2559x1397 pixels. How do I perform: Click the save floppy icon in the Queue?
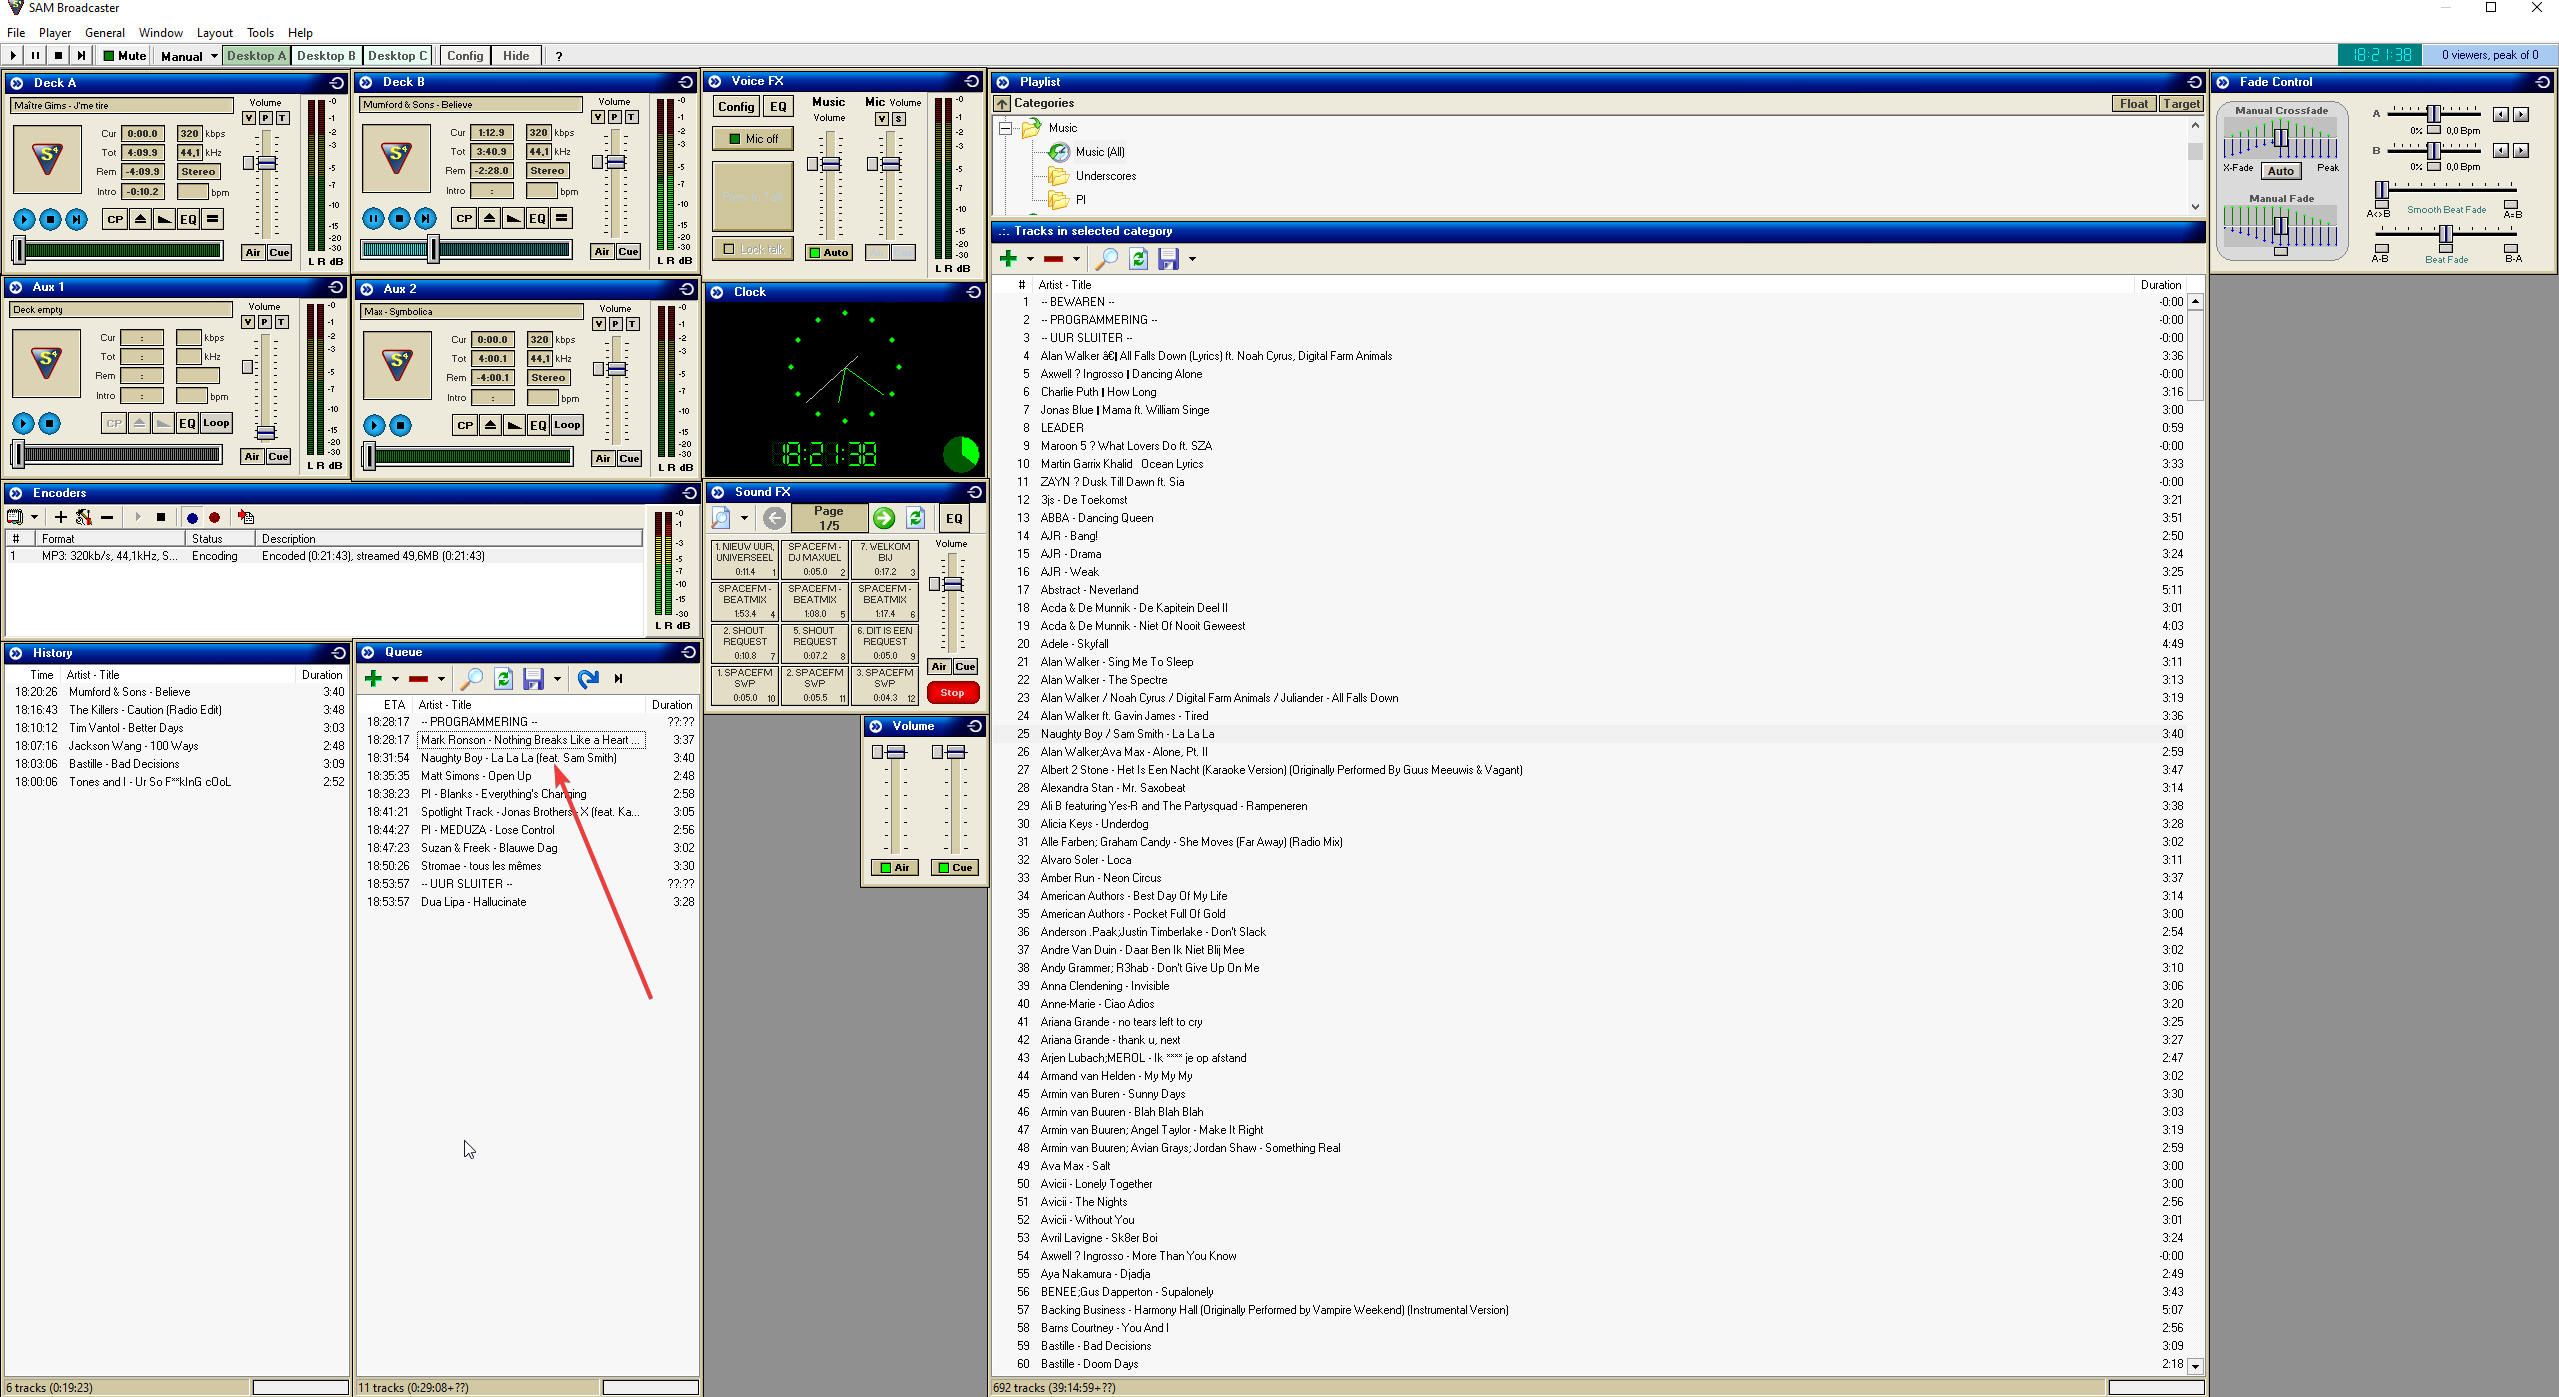pos(533,679)
